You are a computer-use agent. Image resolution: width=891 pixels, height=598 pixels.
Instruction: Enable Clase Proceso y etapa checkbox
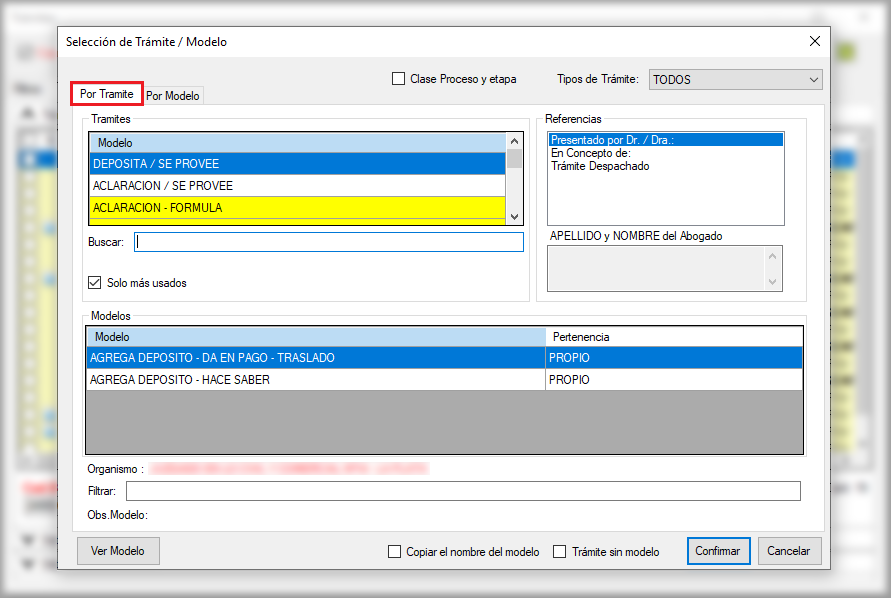pyautogui.click(x=399, y=79)
